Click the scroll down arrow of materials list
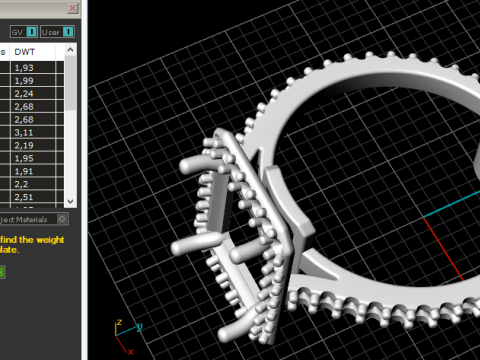 [70, 201]
